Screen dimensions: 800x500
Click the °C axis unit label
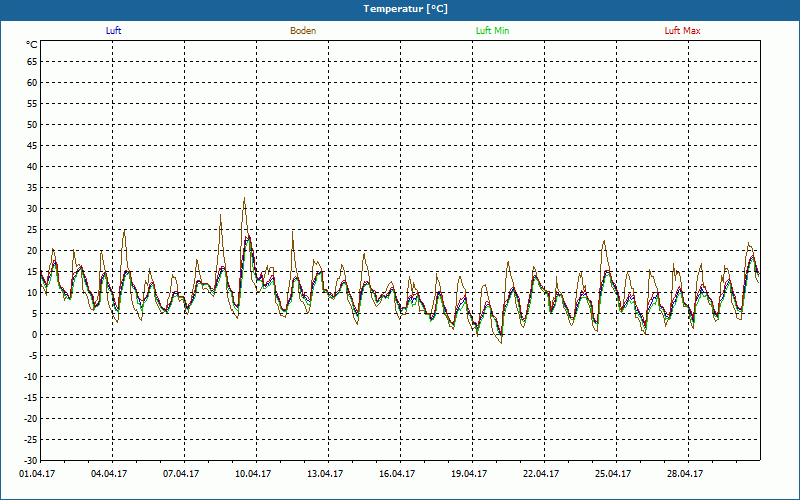(32, 45)
